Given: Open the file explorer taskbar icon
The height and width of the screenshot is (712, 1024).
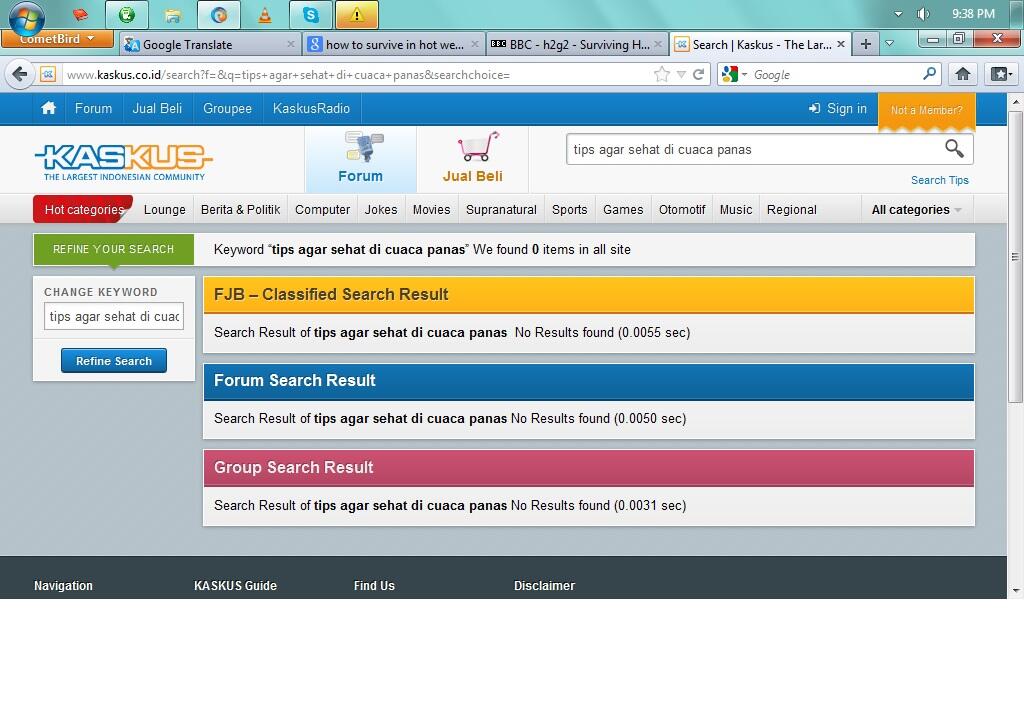Looking at the screenshot, I should click(173, 14).
